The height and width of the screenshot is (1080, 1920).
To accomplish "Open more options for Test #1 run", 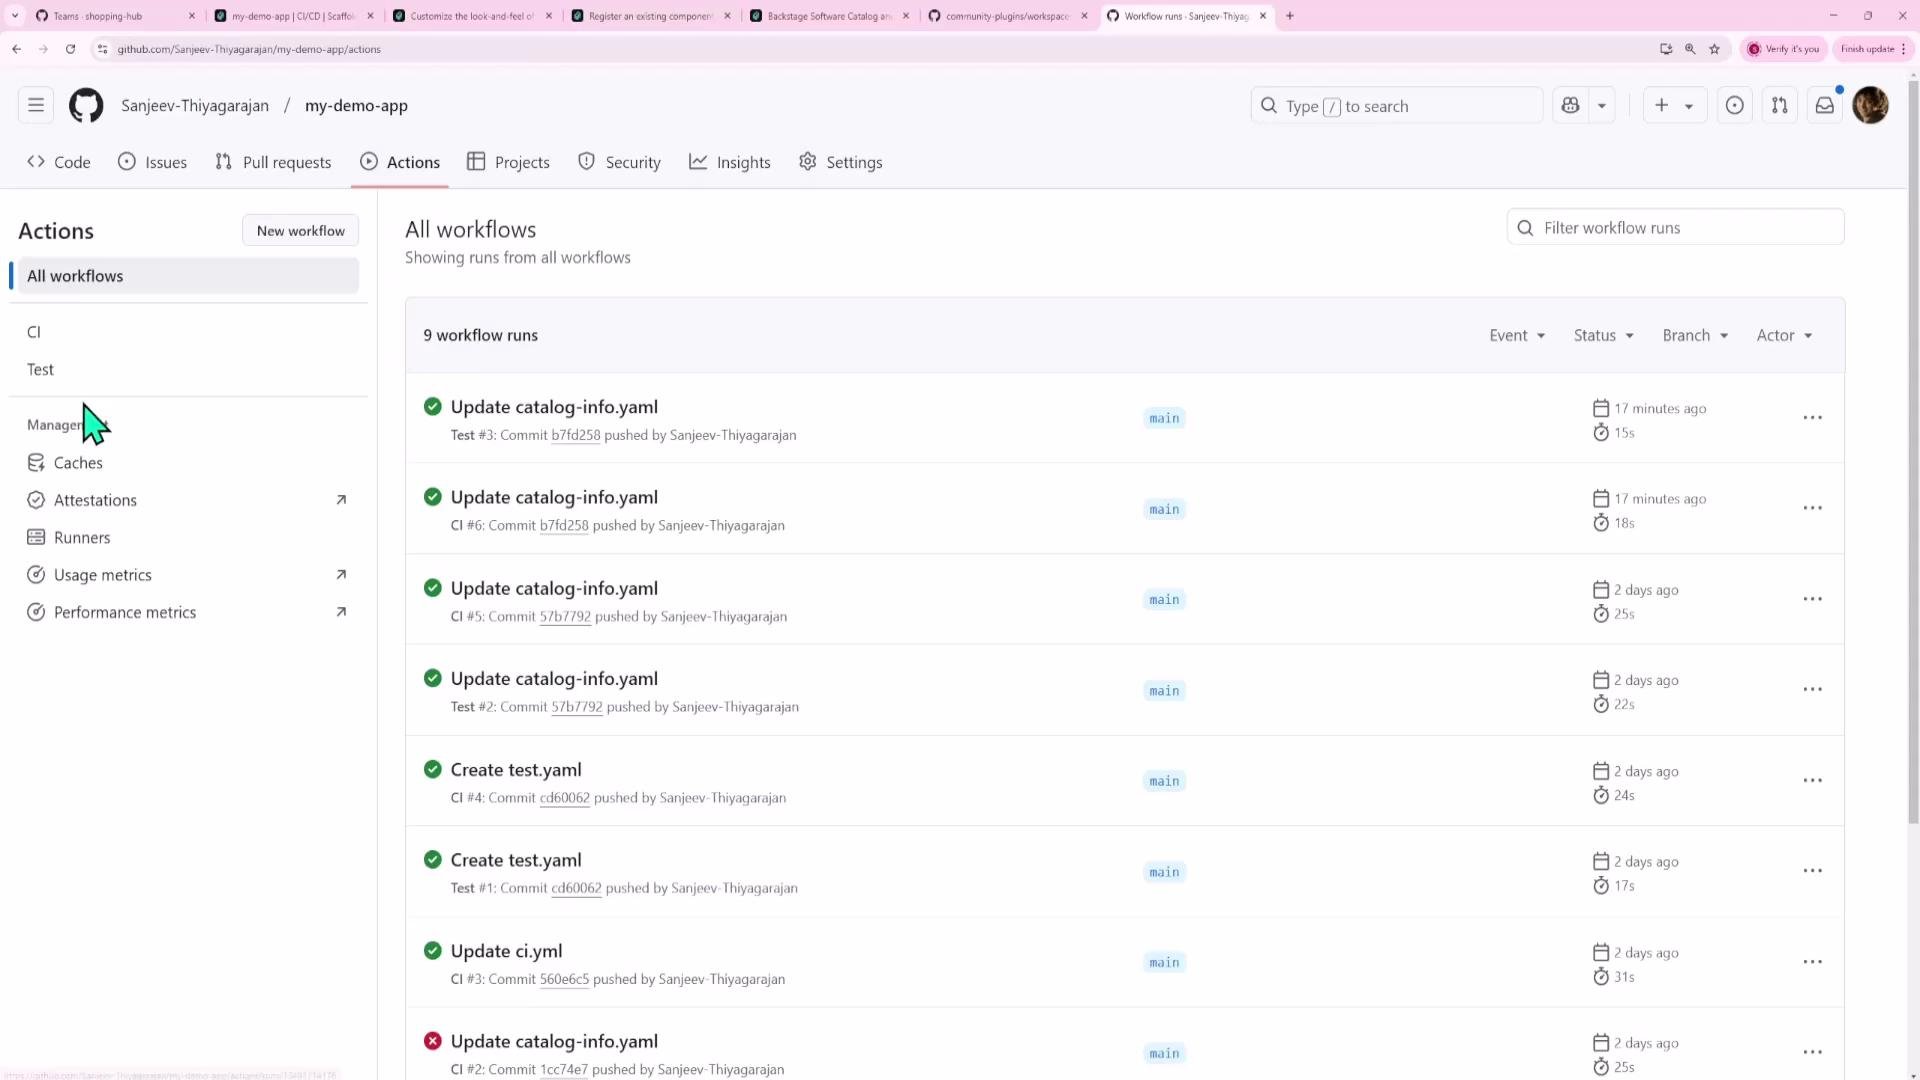I will pyautogui.click(x=1812, y=871).
